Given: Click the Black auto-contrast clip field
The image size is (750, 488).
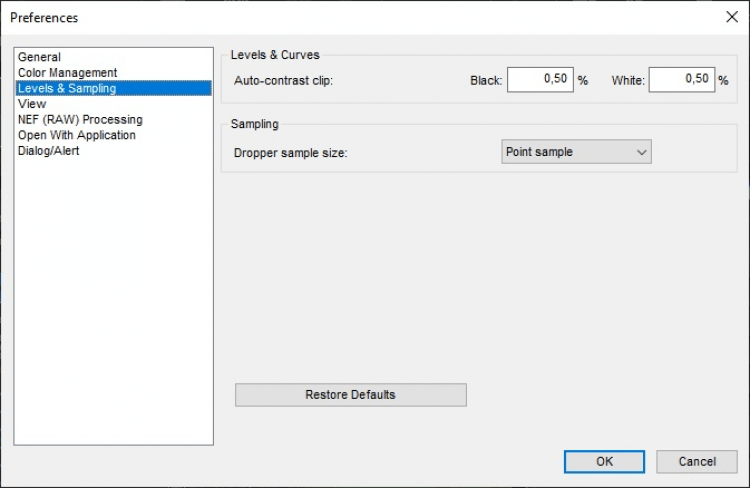Looking at the screenshot, I should click(539, 80).
